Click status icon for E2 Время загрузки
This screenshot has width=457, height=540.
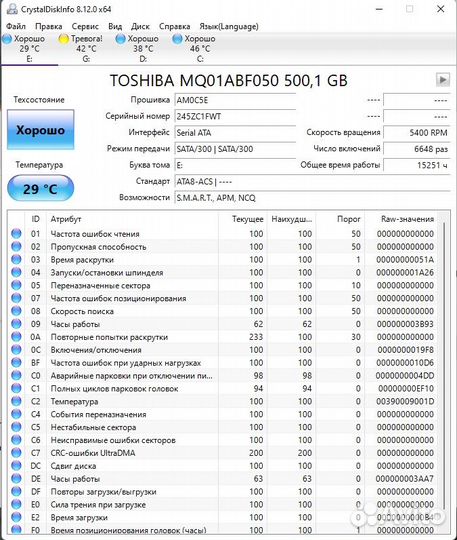point(16,517)
